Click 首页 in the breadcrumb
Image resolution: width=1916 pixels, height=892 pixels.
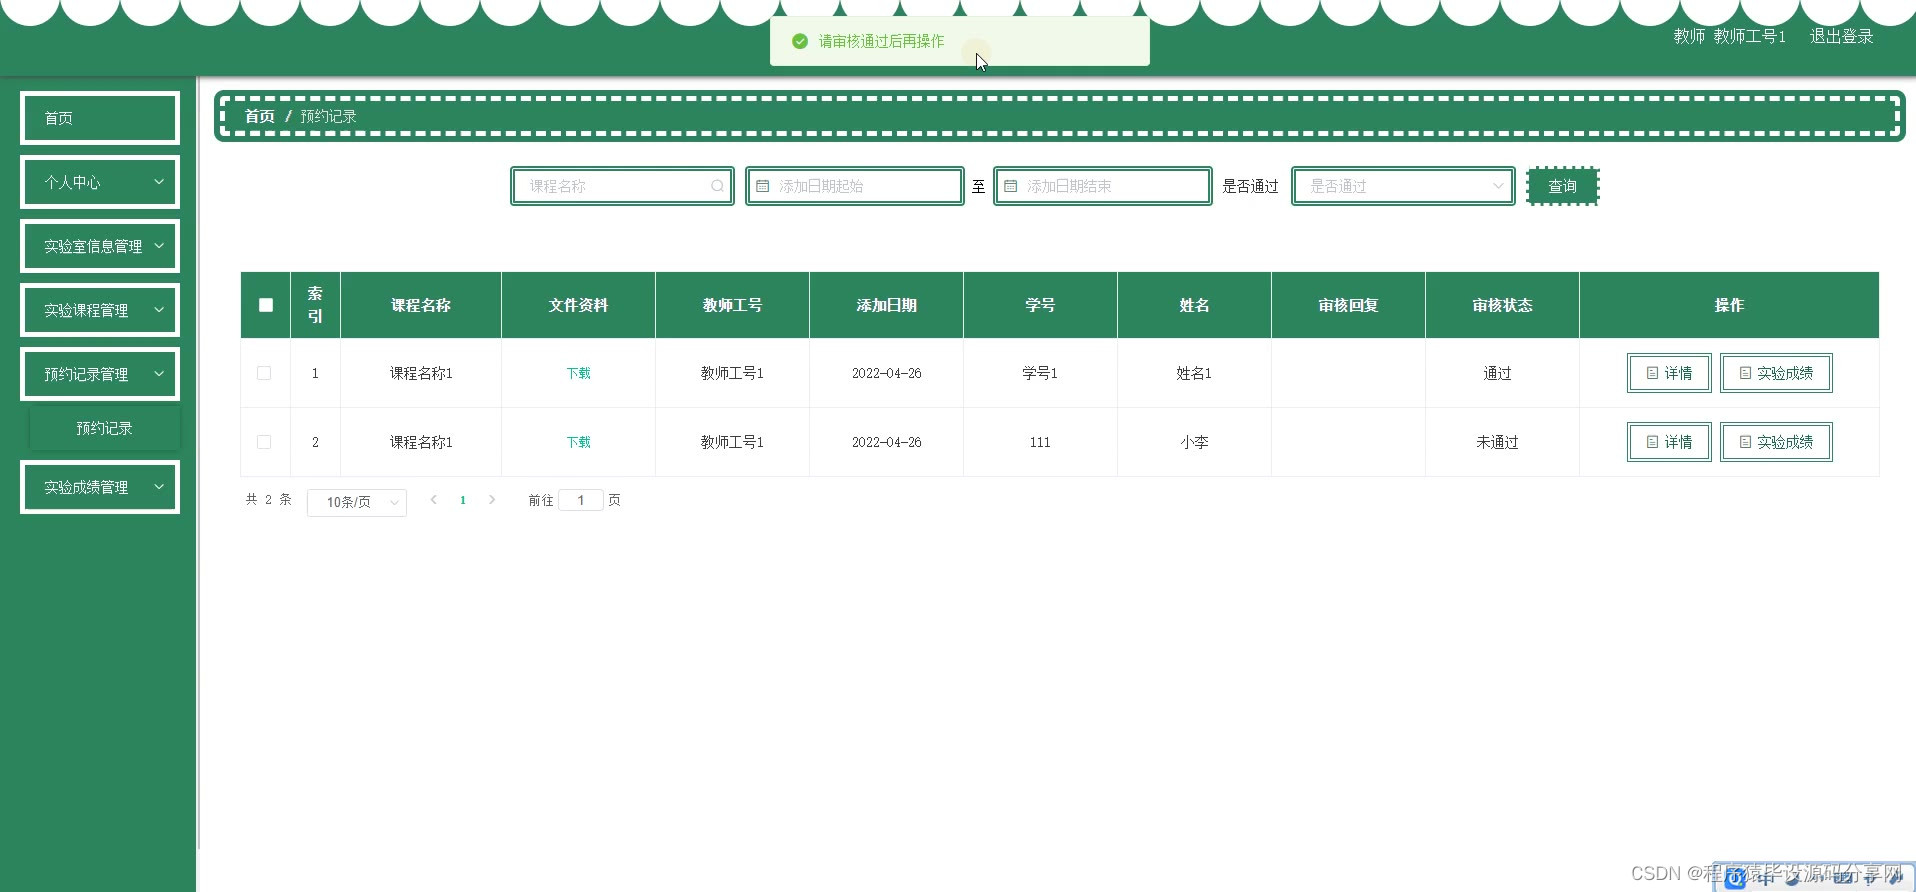[x=260, y=116]
